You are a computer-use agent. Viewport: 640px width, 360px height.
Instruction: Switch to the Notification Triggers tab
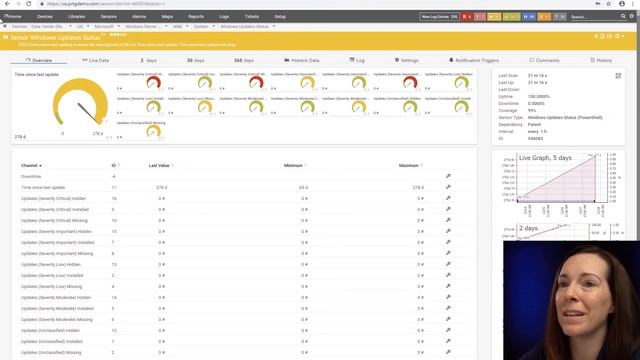pos(473,60)
